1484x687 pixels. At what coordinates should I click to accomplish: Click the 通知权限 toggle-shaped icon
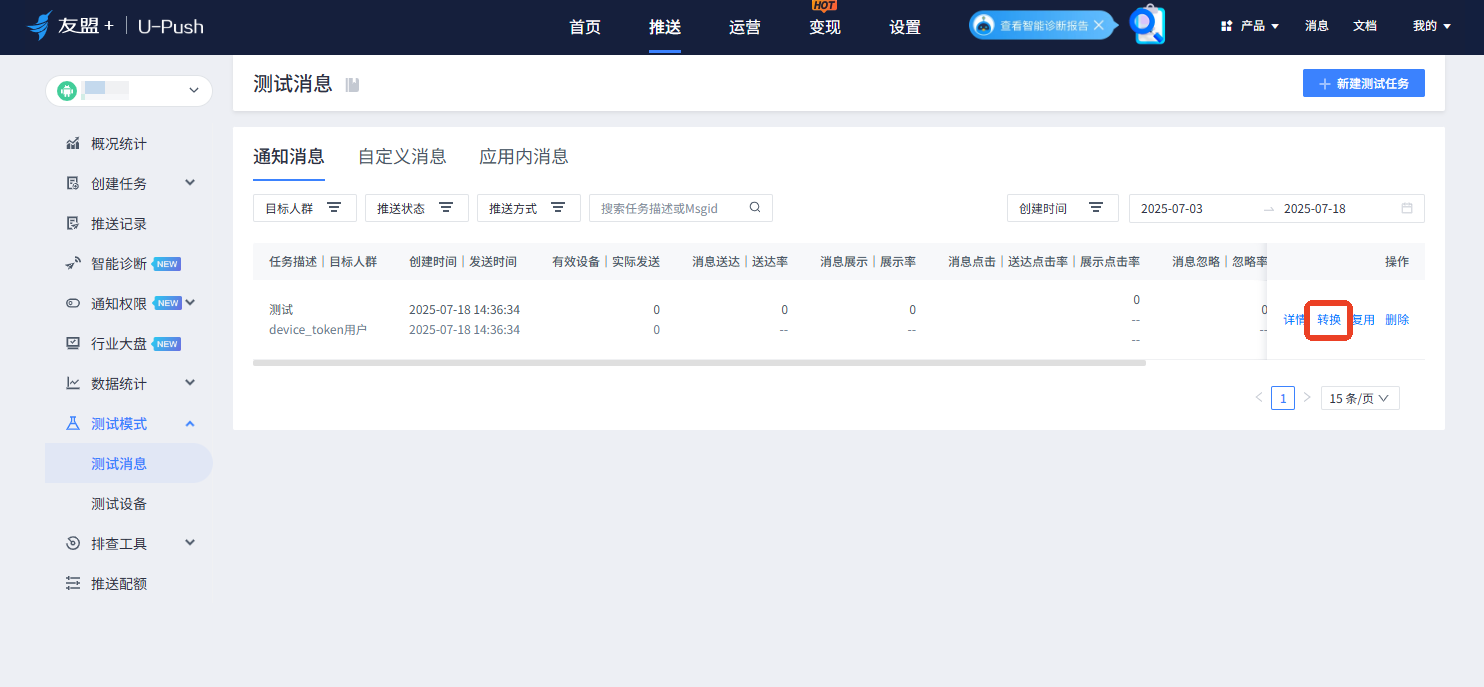pos(73,304)
